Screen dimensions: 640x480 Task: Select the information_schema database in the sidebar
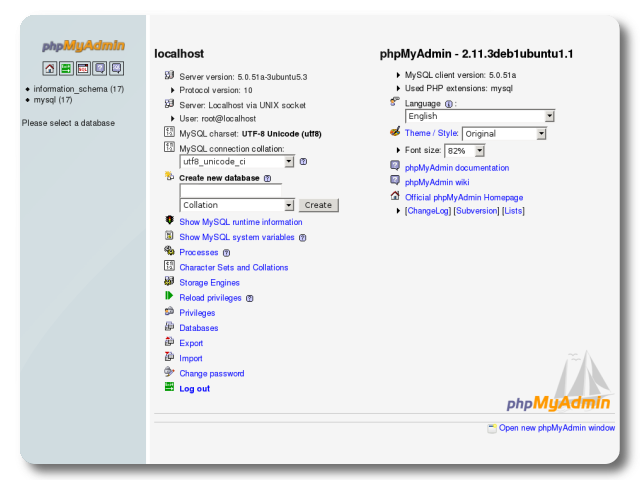click(79, 89)
